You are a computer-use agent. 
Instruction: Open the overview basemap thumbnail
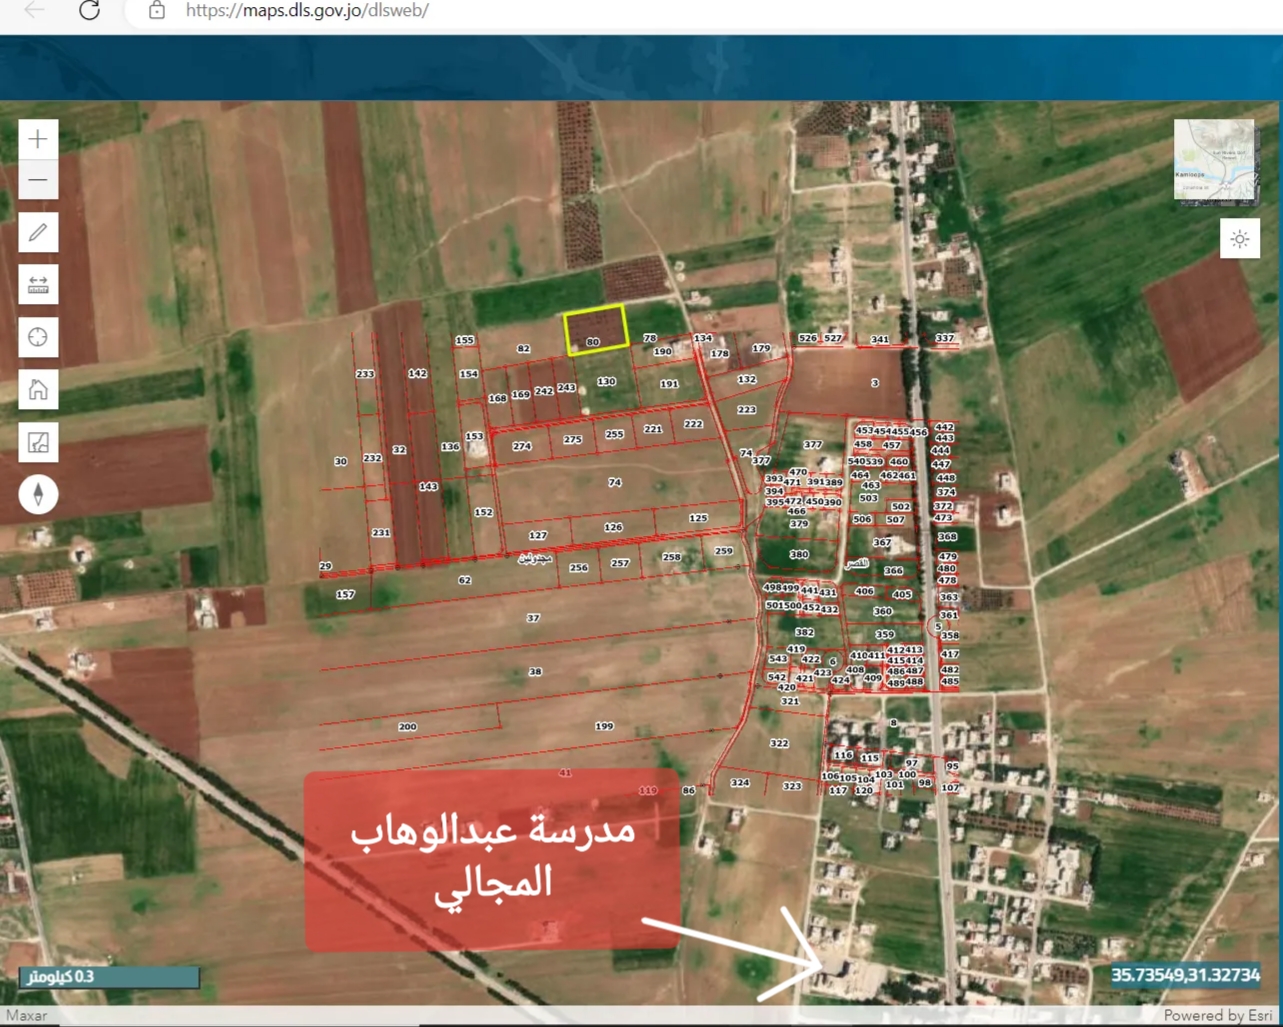[1214, 160]
